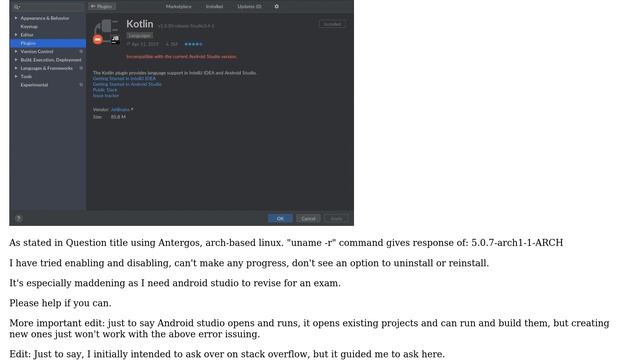The height and width of the screenshot is (360, 640).
Task: Focus the settings search field
Action: [48, 7]
